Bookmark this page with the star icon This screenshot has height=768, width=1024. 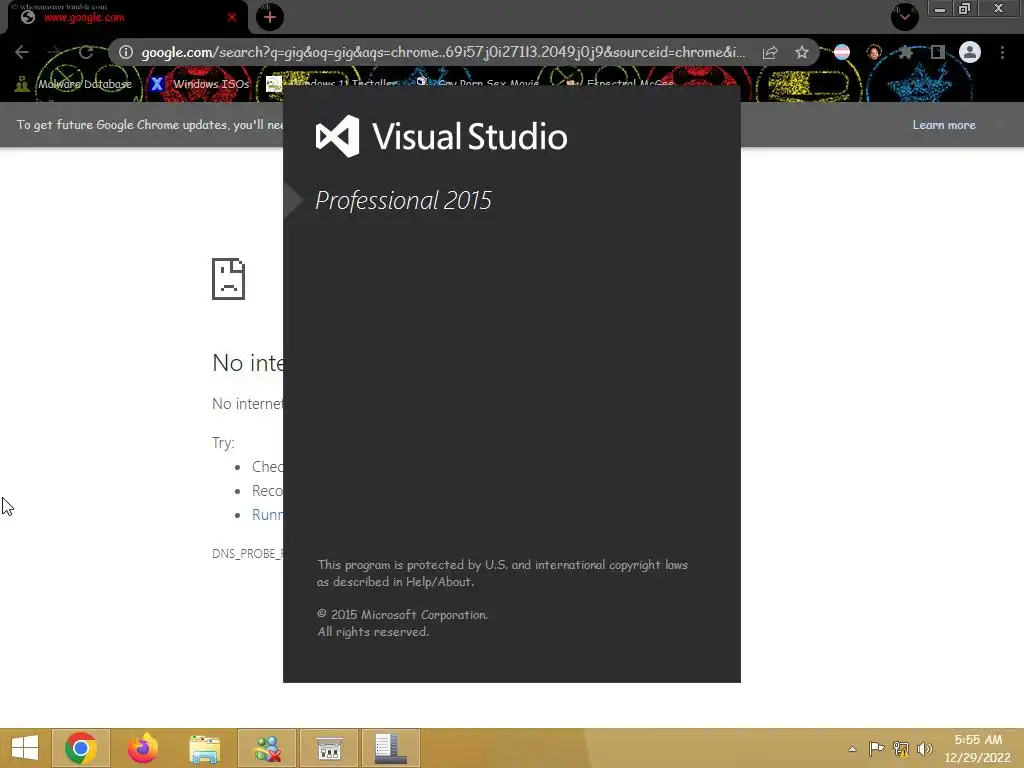click(x=802, y=52)
